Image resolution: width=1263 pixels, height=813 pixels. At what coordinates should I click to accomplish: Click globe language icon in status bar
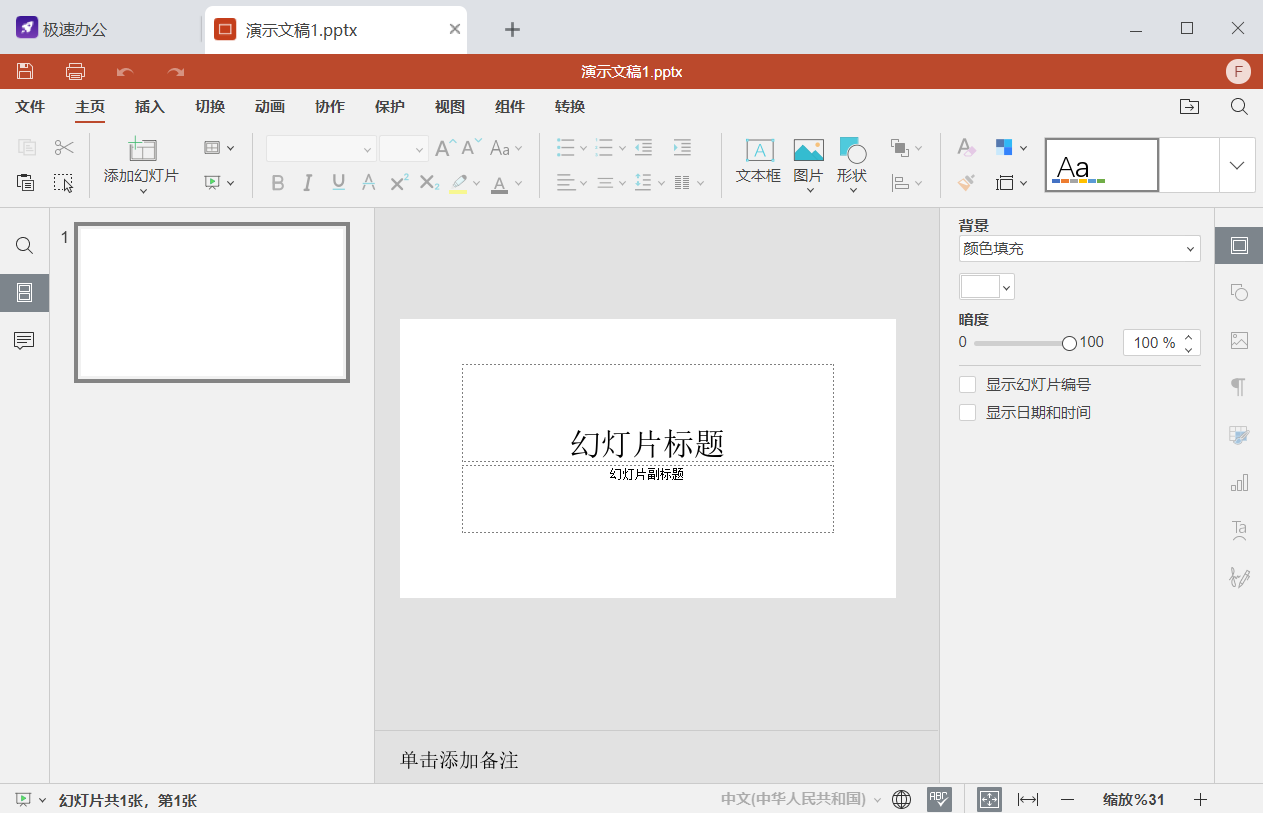tap(901, 799)
